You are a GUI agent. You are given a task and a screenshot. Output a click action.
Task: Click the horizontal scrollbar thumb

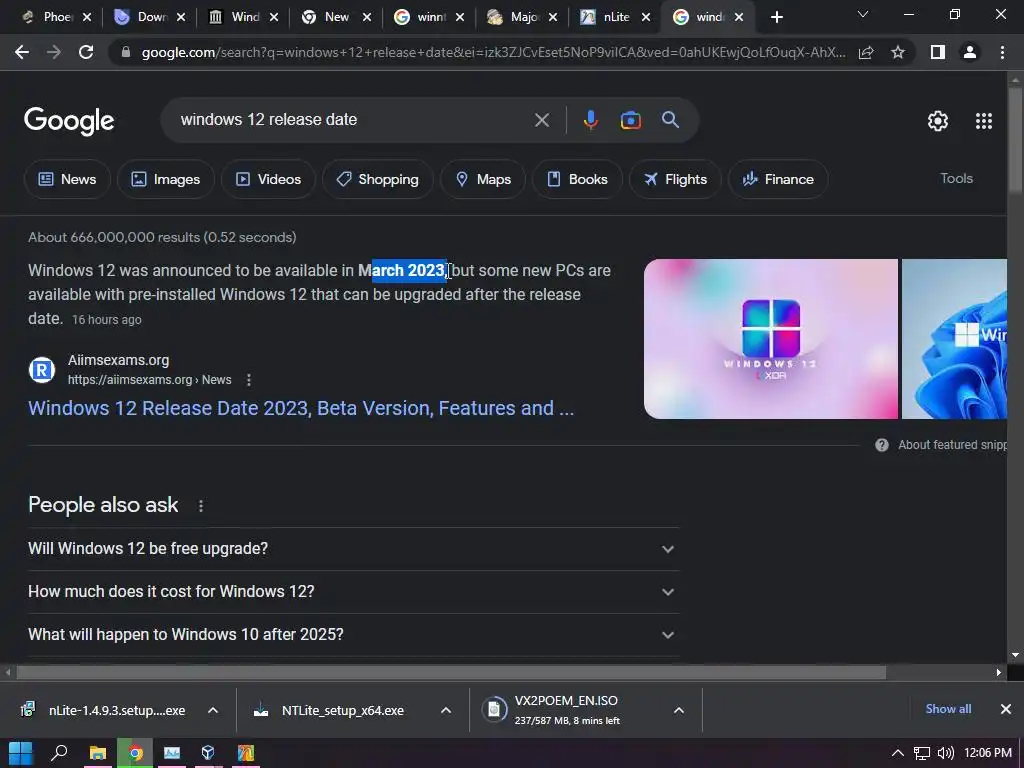pyautogui.click(x=451, y=672)
